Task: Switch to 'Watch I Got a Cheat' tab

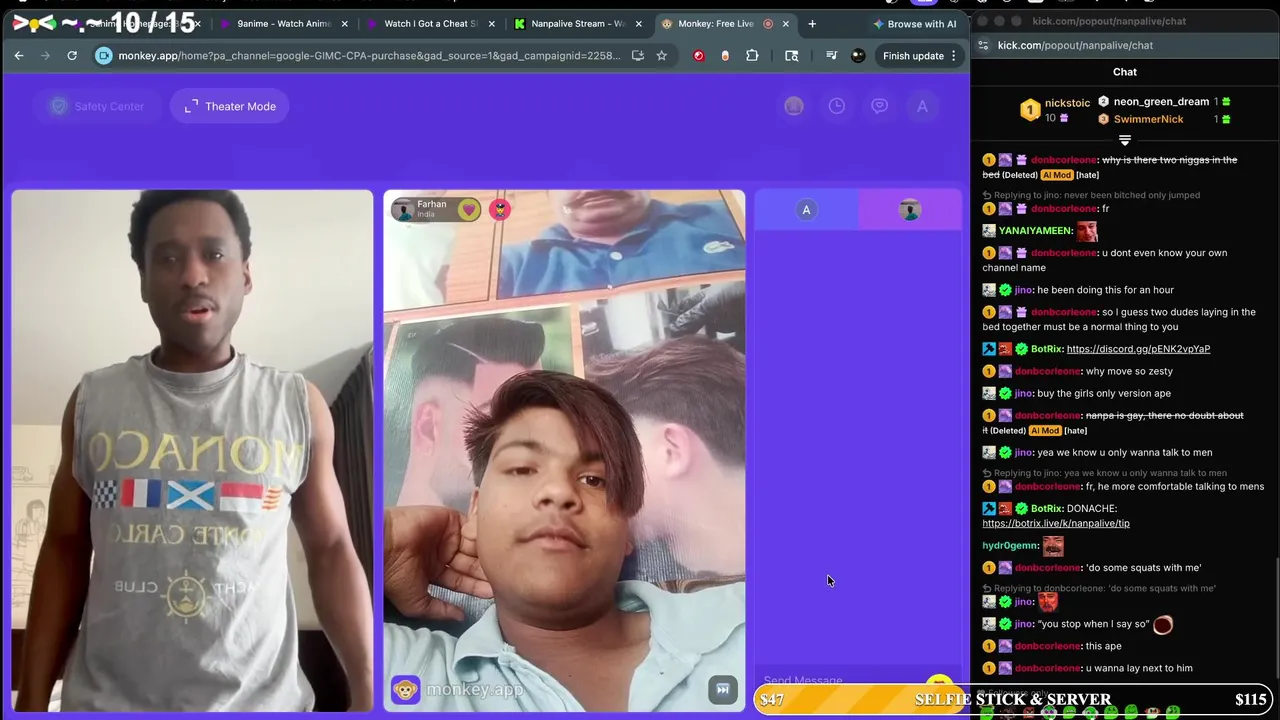Action: [x=430, y=24]
